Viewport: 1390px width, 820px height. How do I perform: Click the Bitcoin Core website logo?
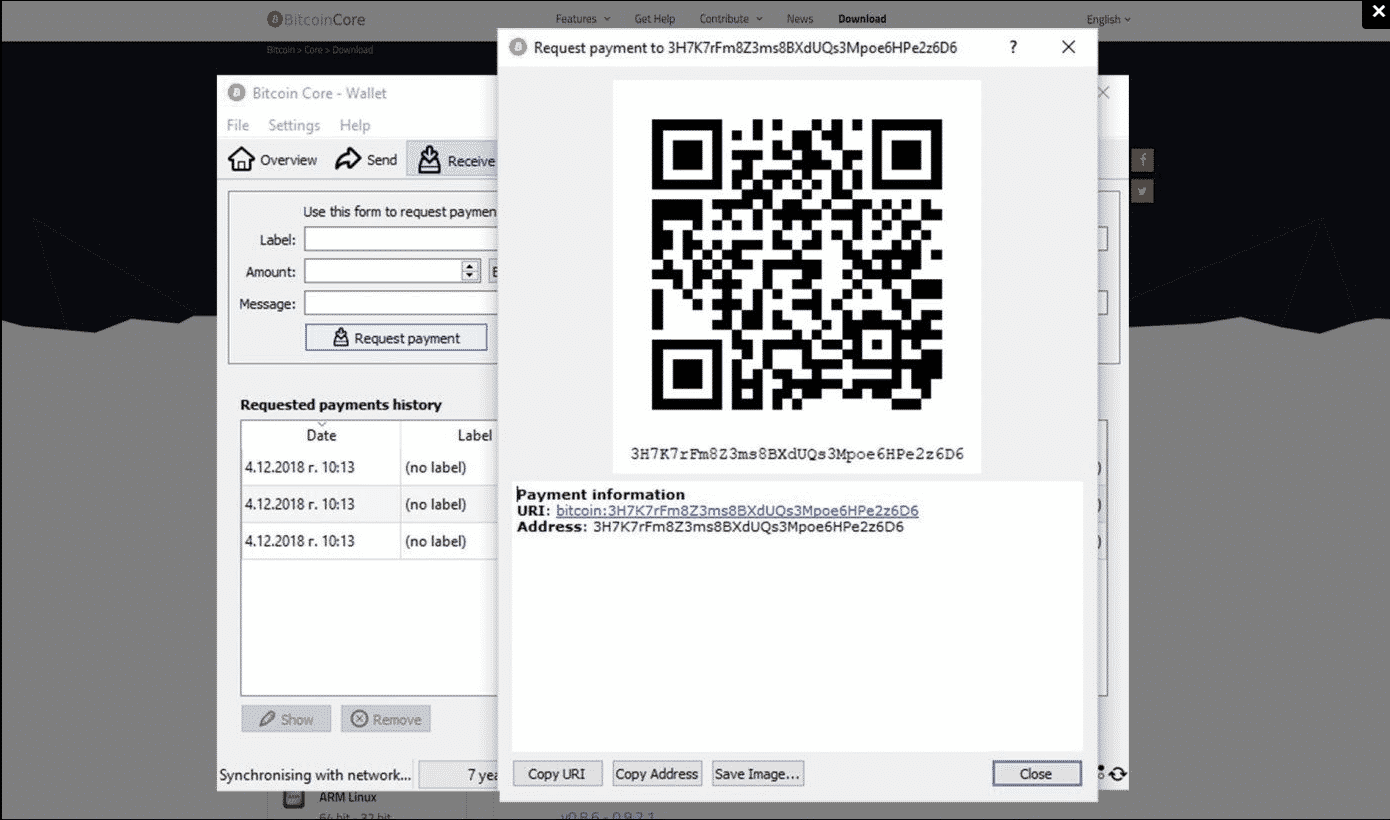point(316,19)
